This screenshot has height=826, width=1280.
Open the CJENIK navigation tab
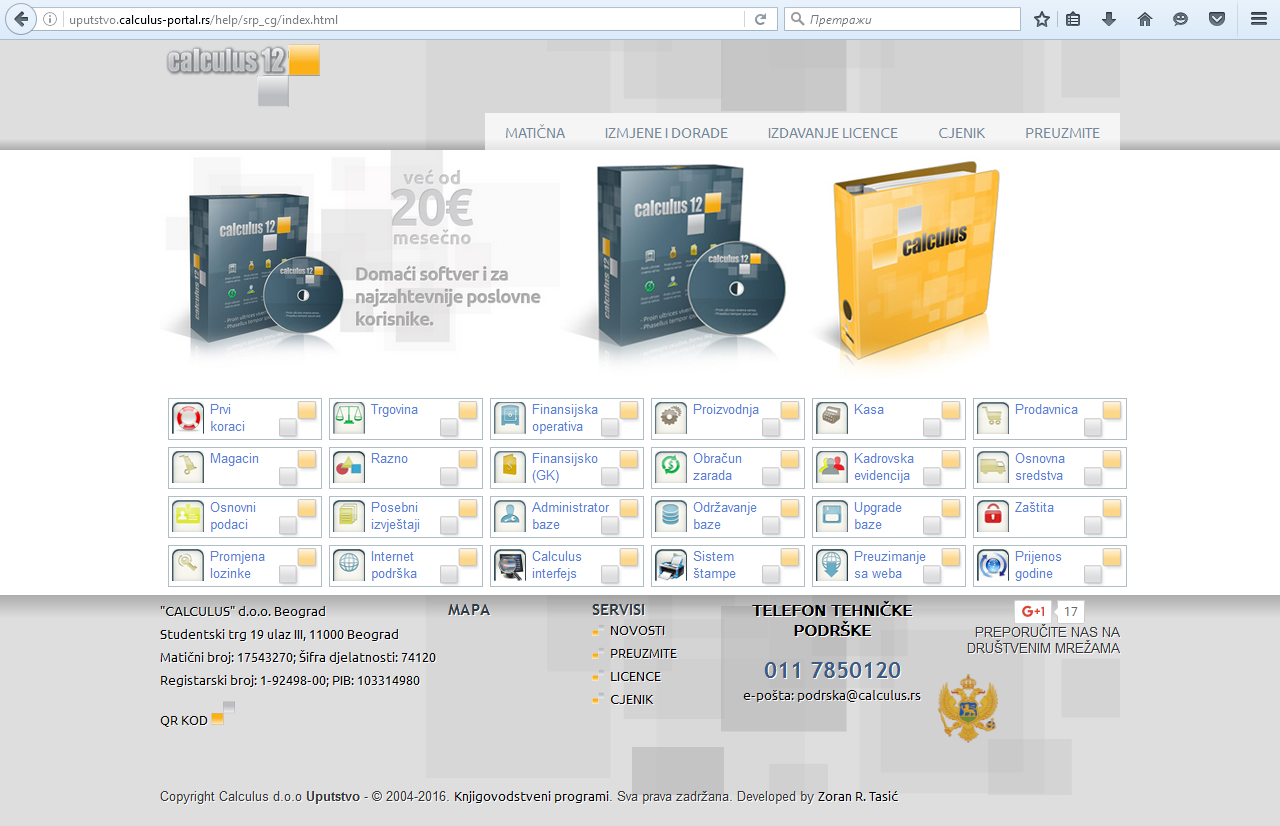[961, 133]
